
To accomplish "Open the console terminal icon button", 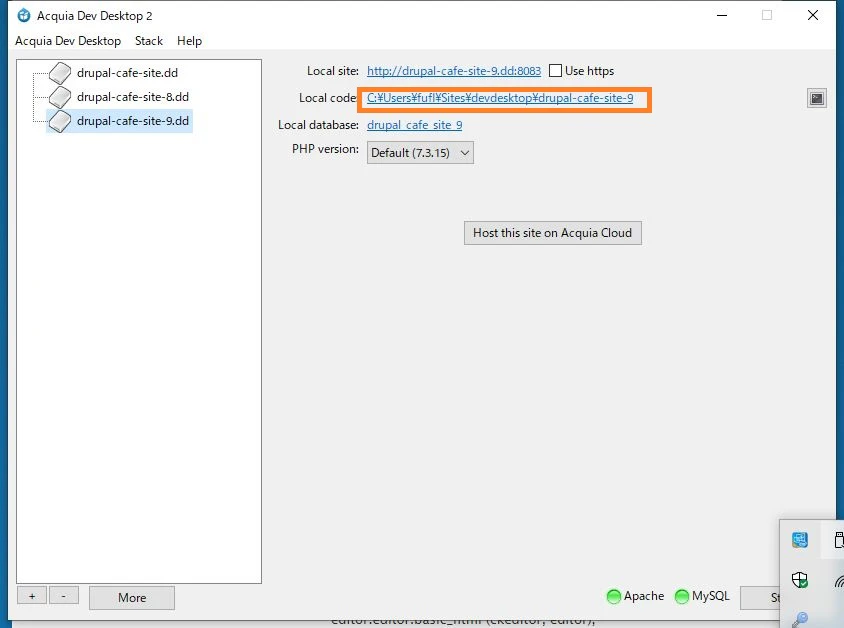I will point(817,98).
